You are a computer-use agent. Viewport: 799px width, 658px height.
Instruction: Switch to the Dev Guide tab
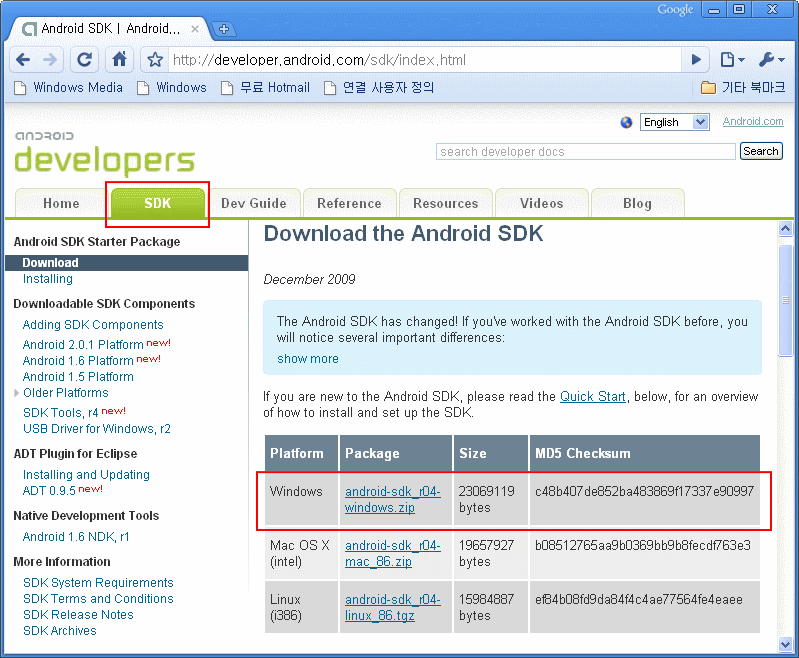coord(254,203)
